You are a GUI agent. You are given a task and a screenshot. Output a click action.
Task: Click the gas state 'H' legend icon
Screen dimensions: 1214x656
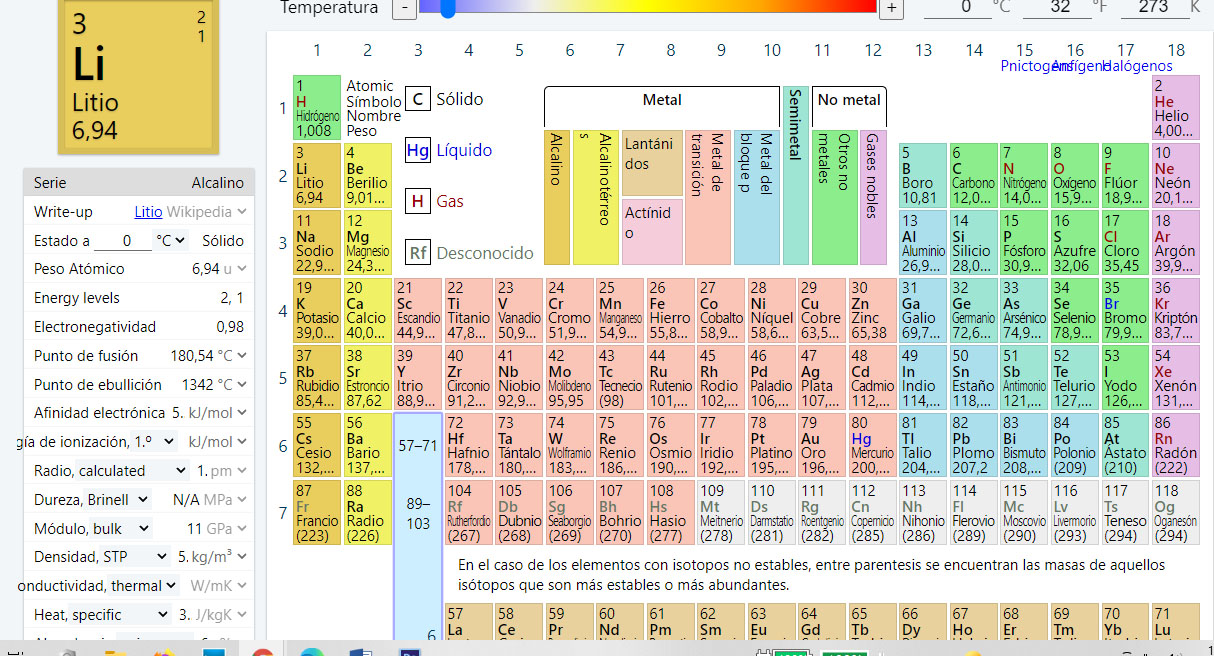pos(418,201)
